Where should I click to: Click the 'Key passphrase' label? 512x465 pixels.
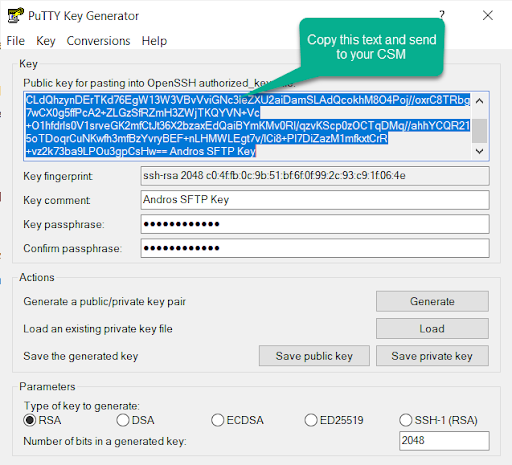pos(64,224)
